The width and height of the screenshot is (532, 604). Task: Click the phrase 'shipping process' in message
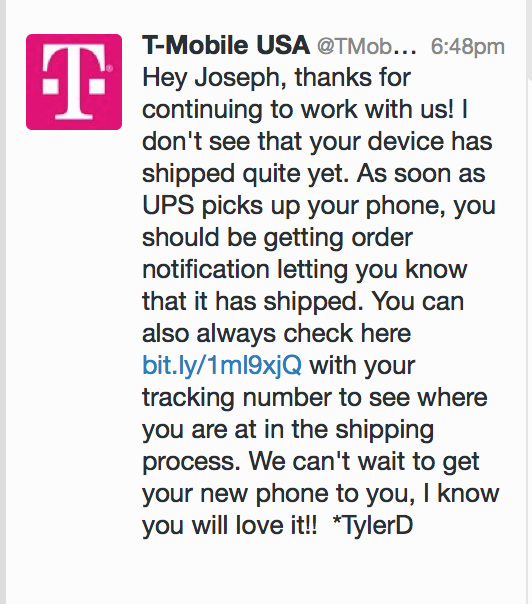288,445
